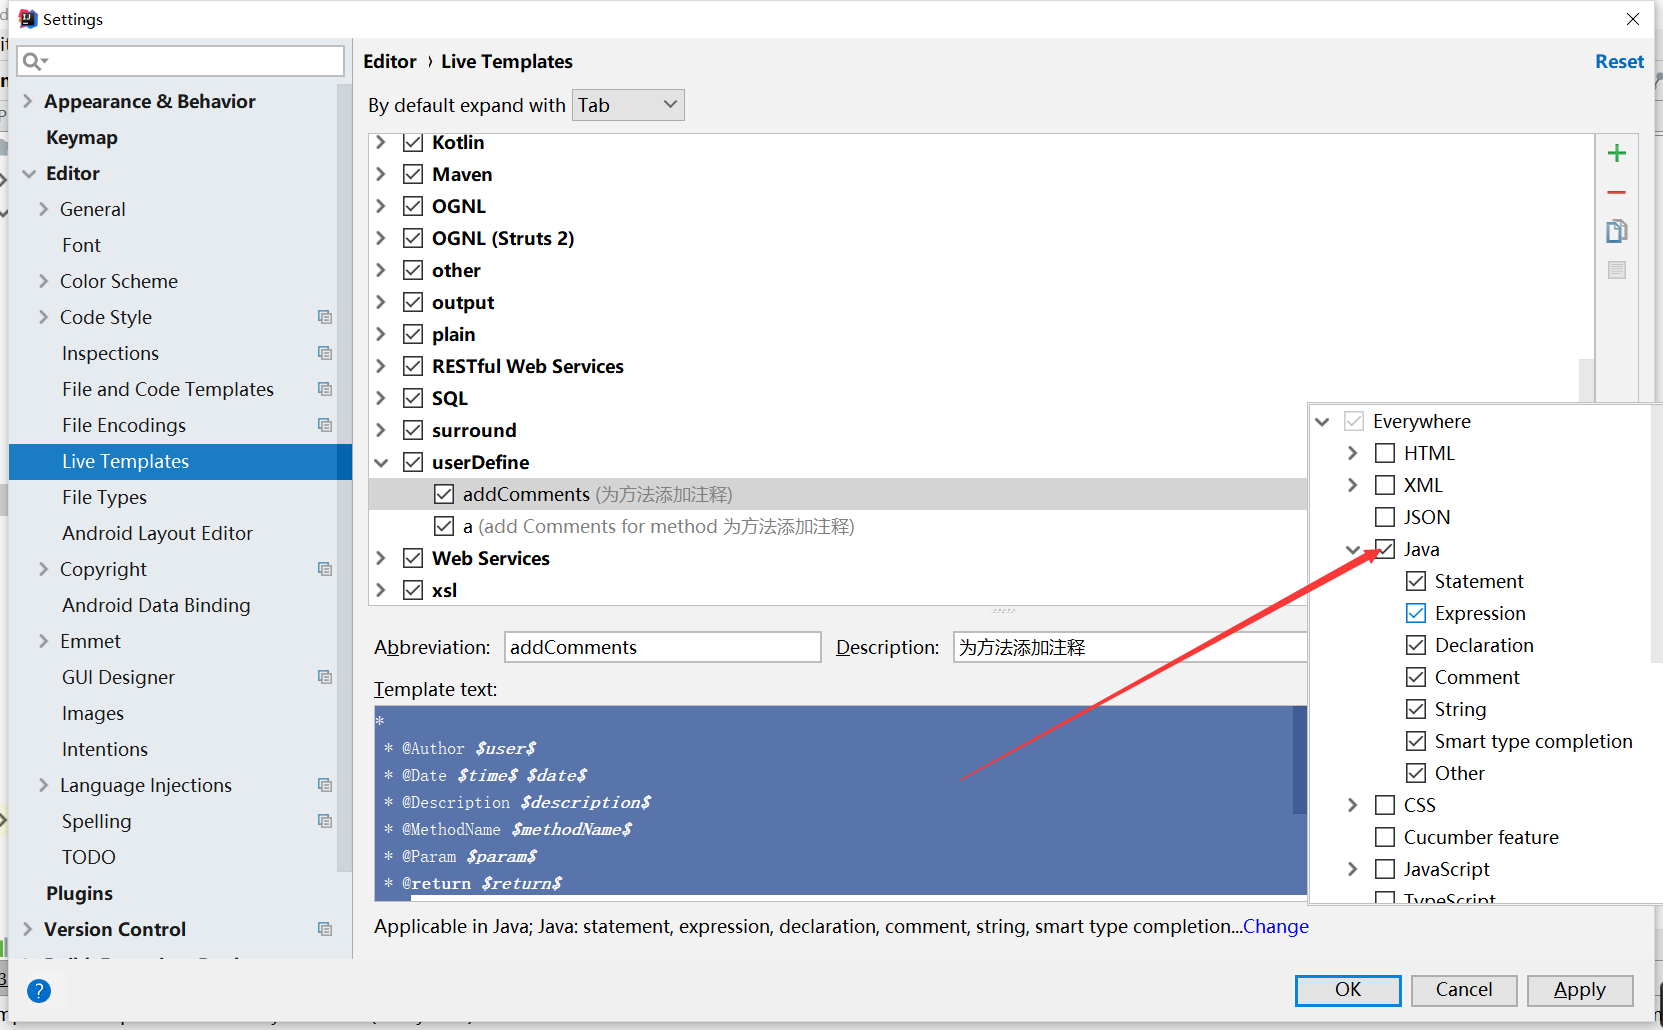Open the expand-with Tab dropdown
This screenshot has height=1030, width=1663.
[x=628, y=105]
